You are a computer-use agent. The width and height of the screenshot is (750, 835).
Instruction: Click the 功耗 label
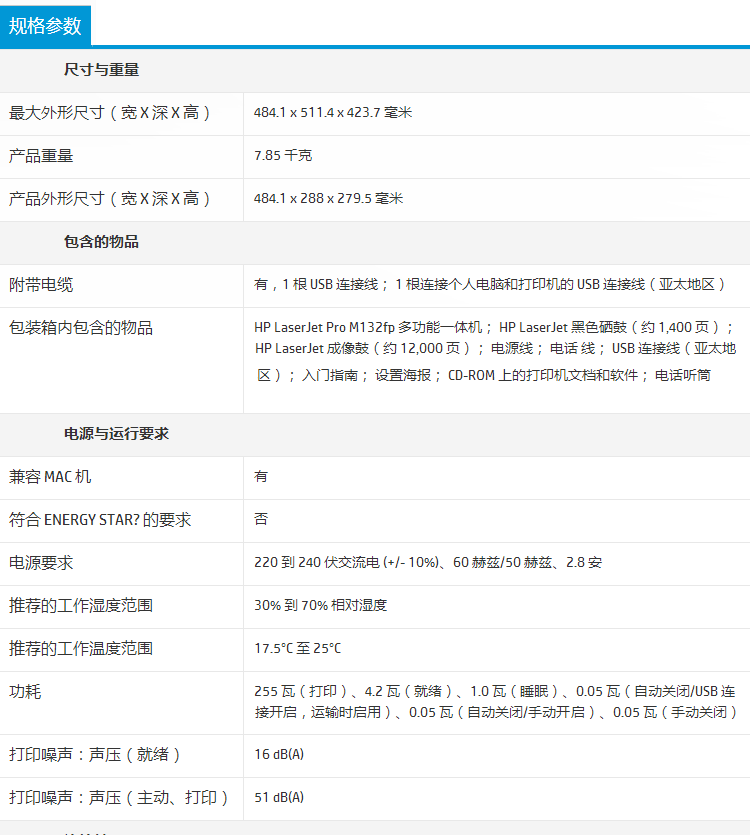(x=25, y=692)
